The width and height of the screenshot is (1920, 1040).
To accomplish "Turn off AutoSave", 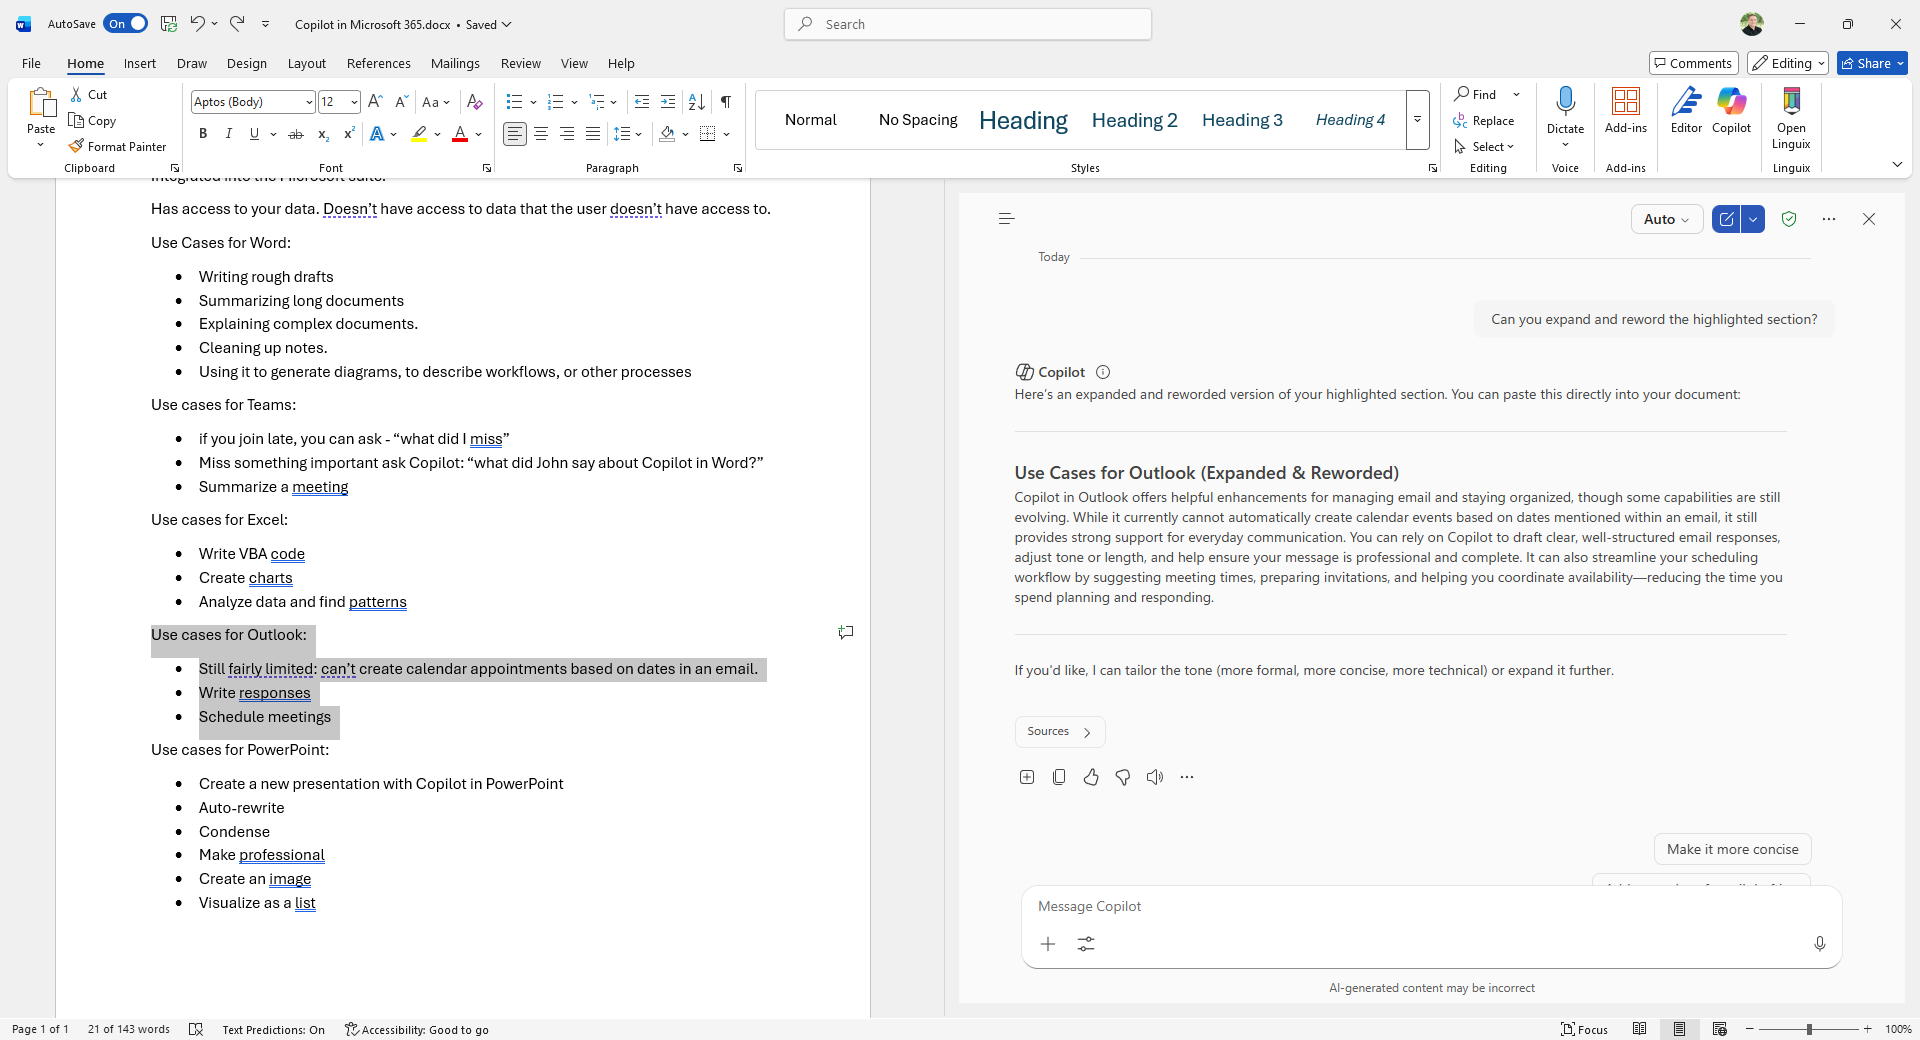I will click(x=125, y=23).
